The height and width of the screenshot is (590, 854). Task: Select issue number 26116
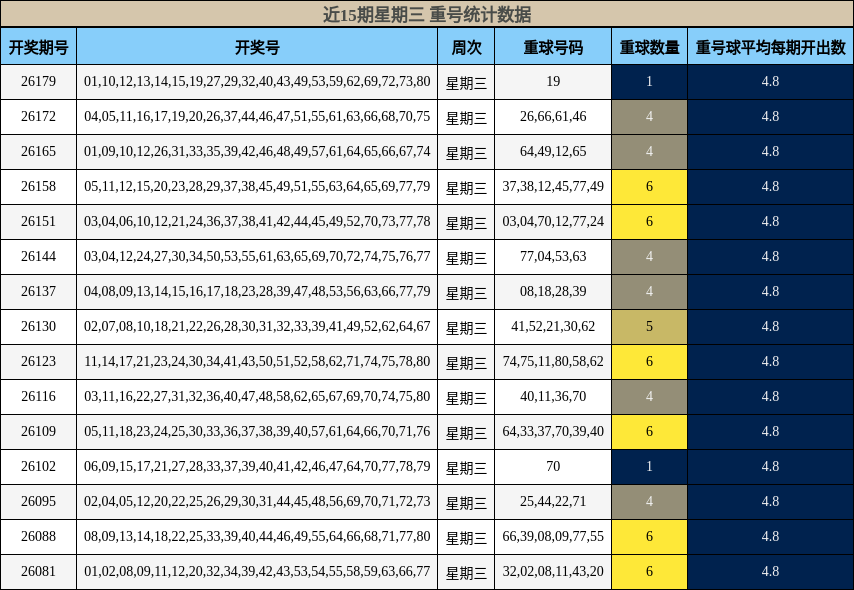pyautogui.click(x=39, y=396)
